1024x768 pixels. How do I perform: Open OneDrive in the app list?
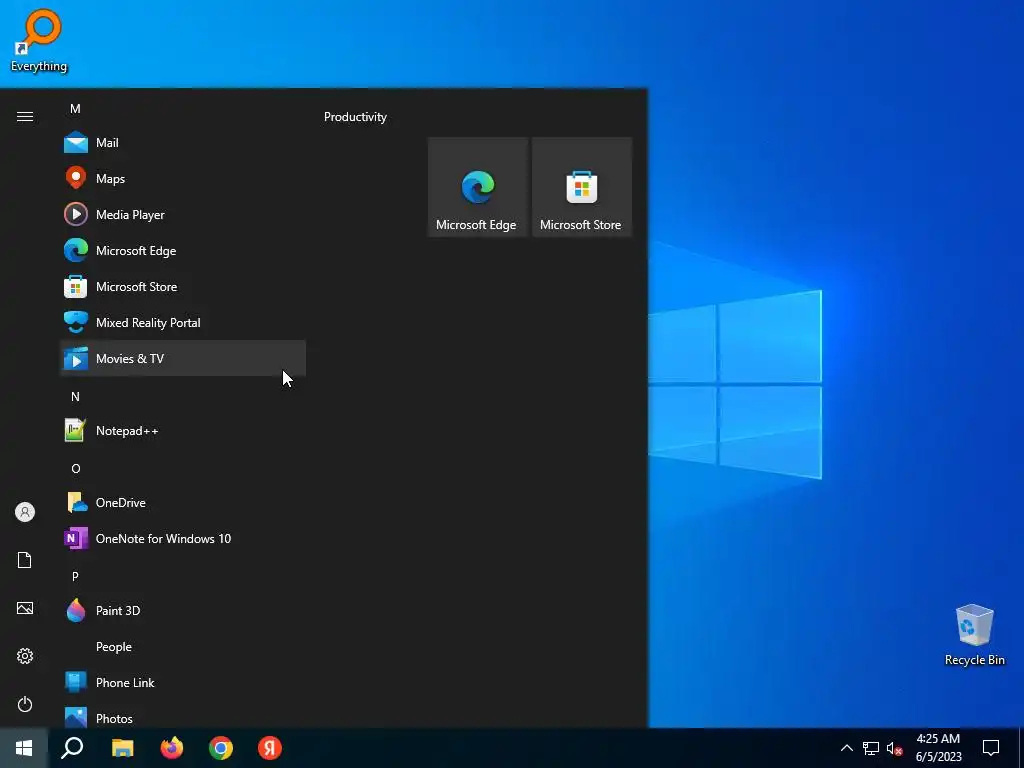tap(183, 502)
